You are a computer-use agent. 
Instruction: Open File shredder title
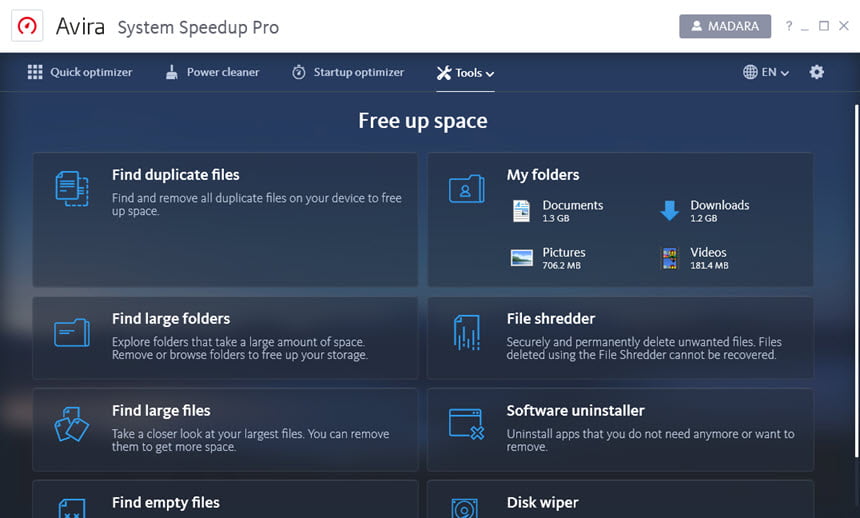pyautogui.click(x=551, y=318)
